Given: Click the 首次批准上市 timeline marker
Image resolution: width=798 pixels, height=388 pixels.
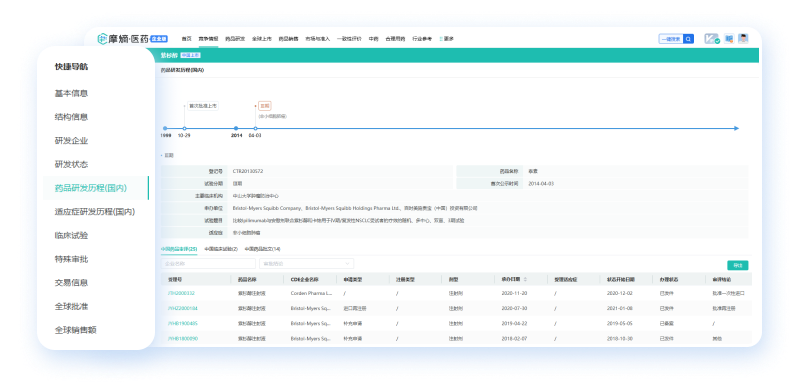Looking at the screenshot, I should pyautogui.click(x=203, y=106).
